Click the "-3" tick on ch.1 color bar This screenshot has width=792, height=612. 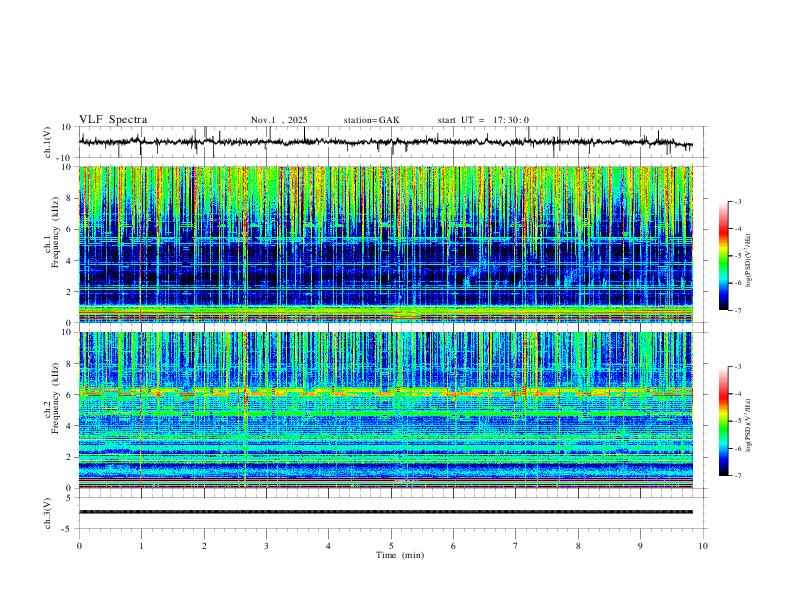(737, 201)
